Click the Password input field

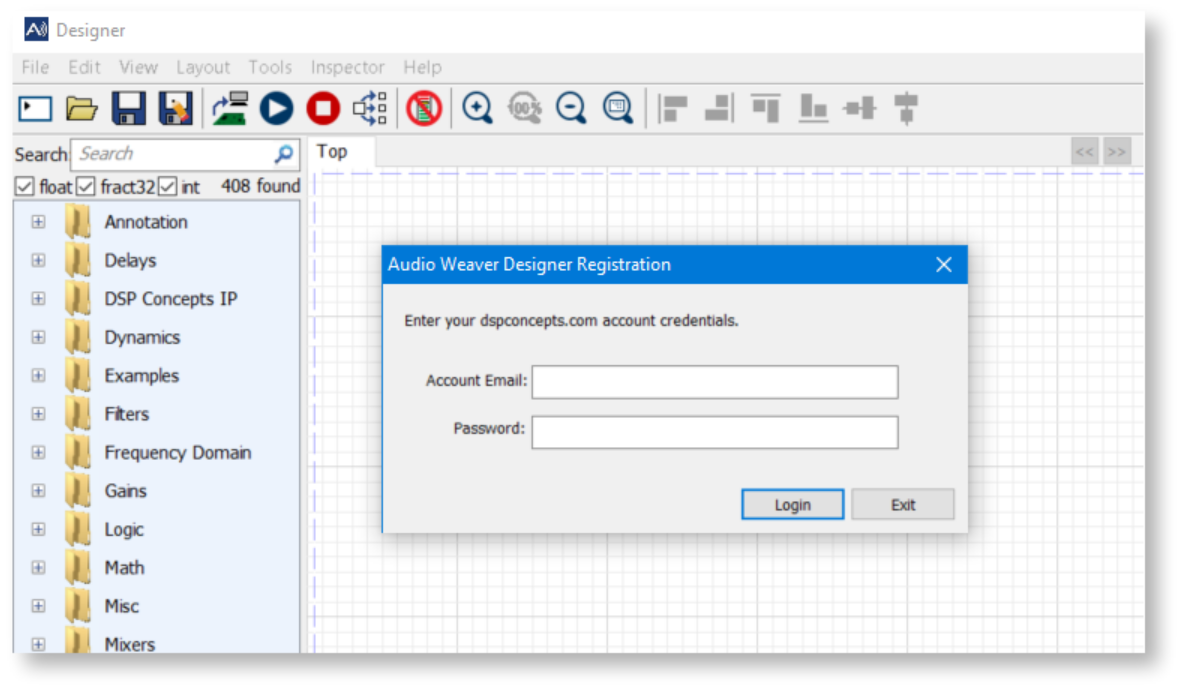point(715,433)
